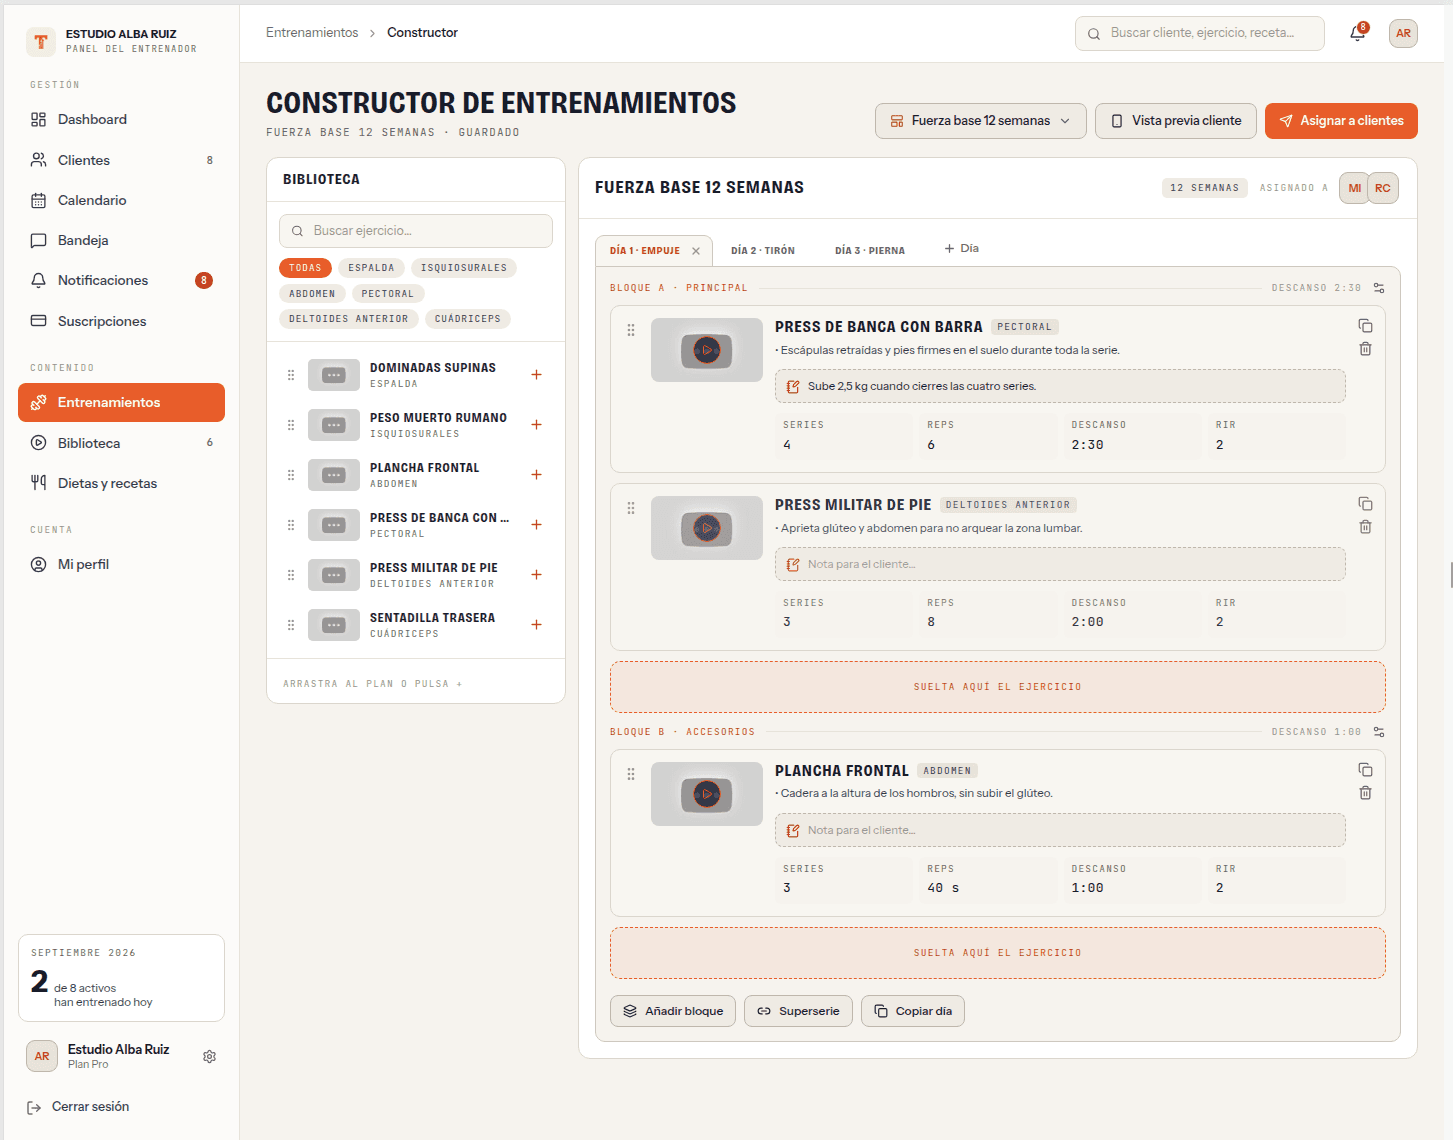Viewport: 1453px width, 1140px height.
Task: Click Asignar a clientes button
Action: pyautogui.click(x=1341, y=121)
